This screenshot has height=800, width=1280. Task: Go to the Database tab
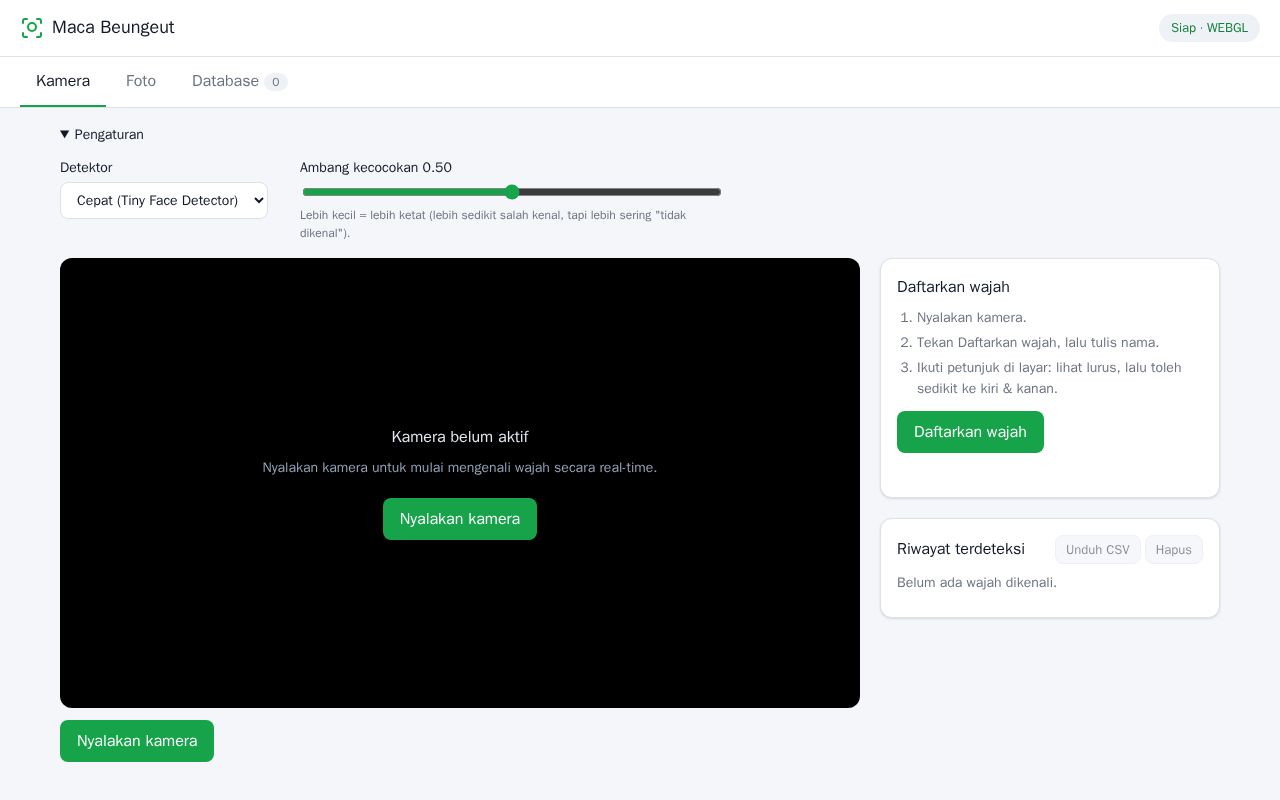[x=240, y=81]
